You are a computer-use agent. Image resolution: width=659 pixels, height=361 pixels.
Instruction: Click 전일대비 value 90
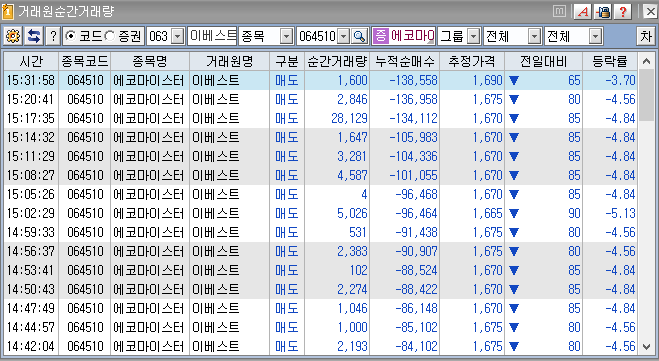click(x=574, y=213)
